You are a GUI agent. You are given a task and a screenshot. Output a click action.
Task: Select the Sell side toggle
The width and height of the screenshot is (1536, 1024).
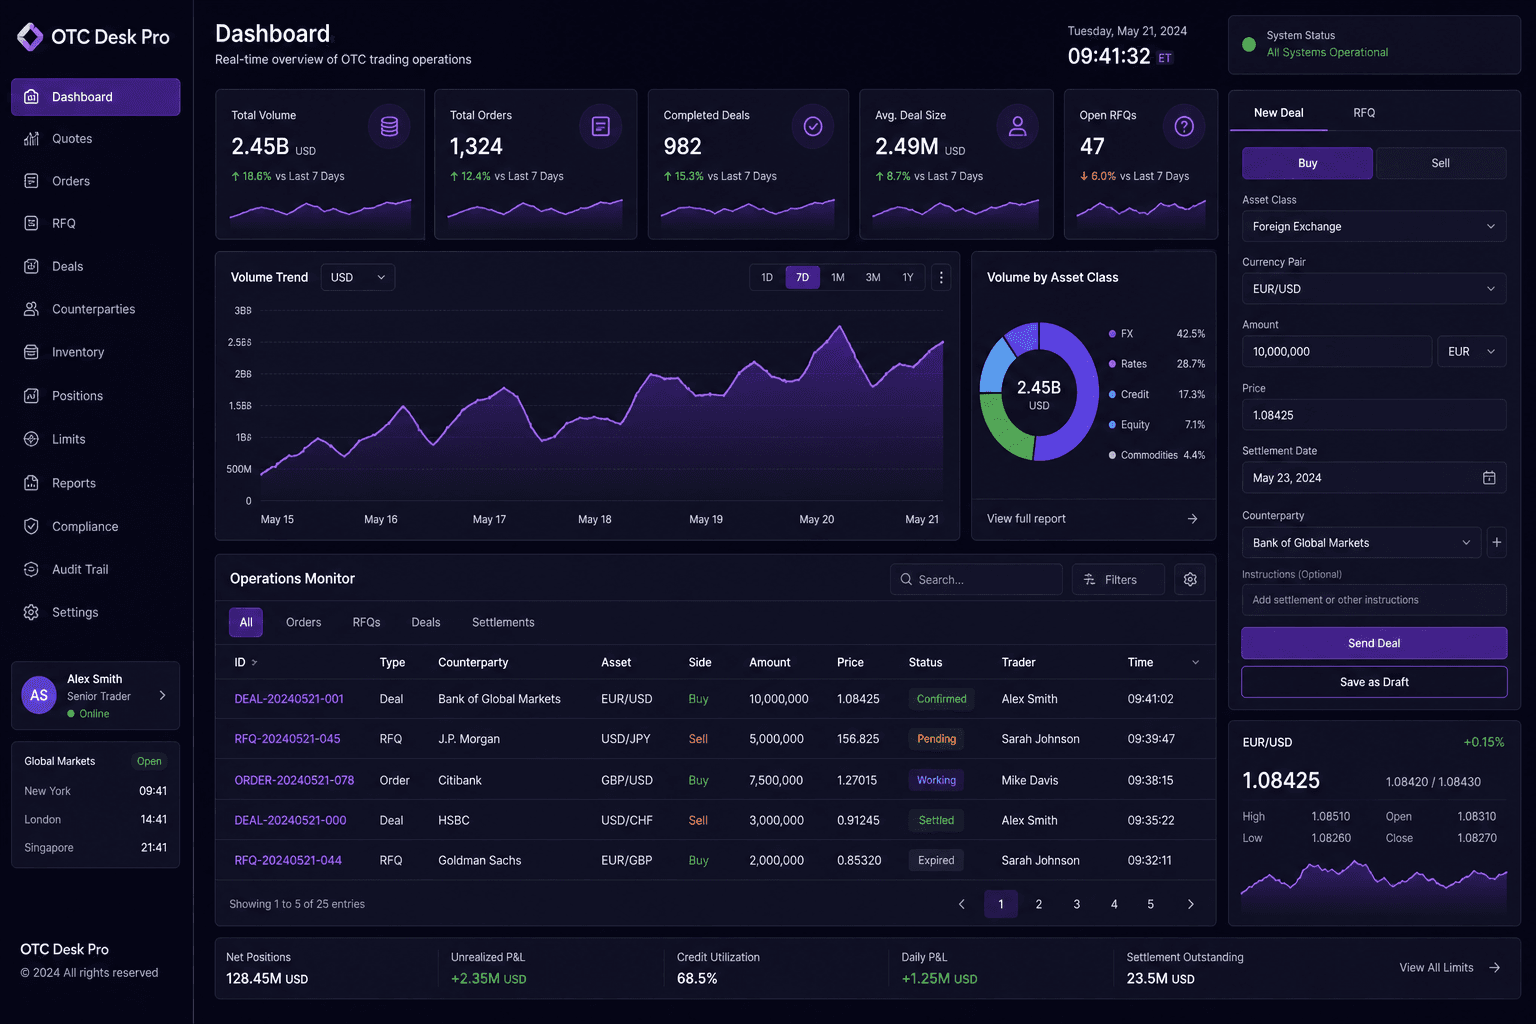[x=1441, y=163]
